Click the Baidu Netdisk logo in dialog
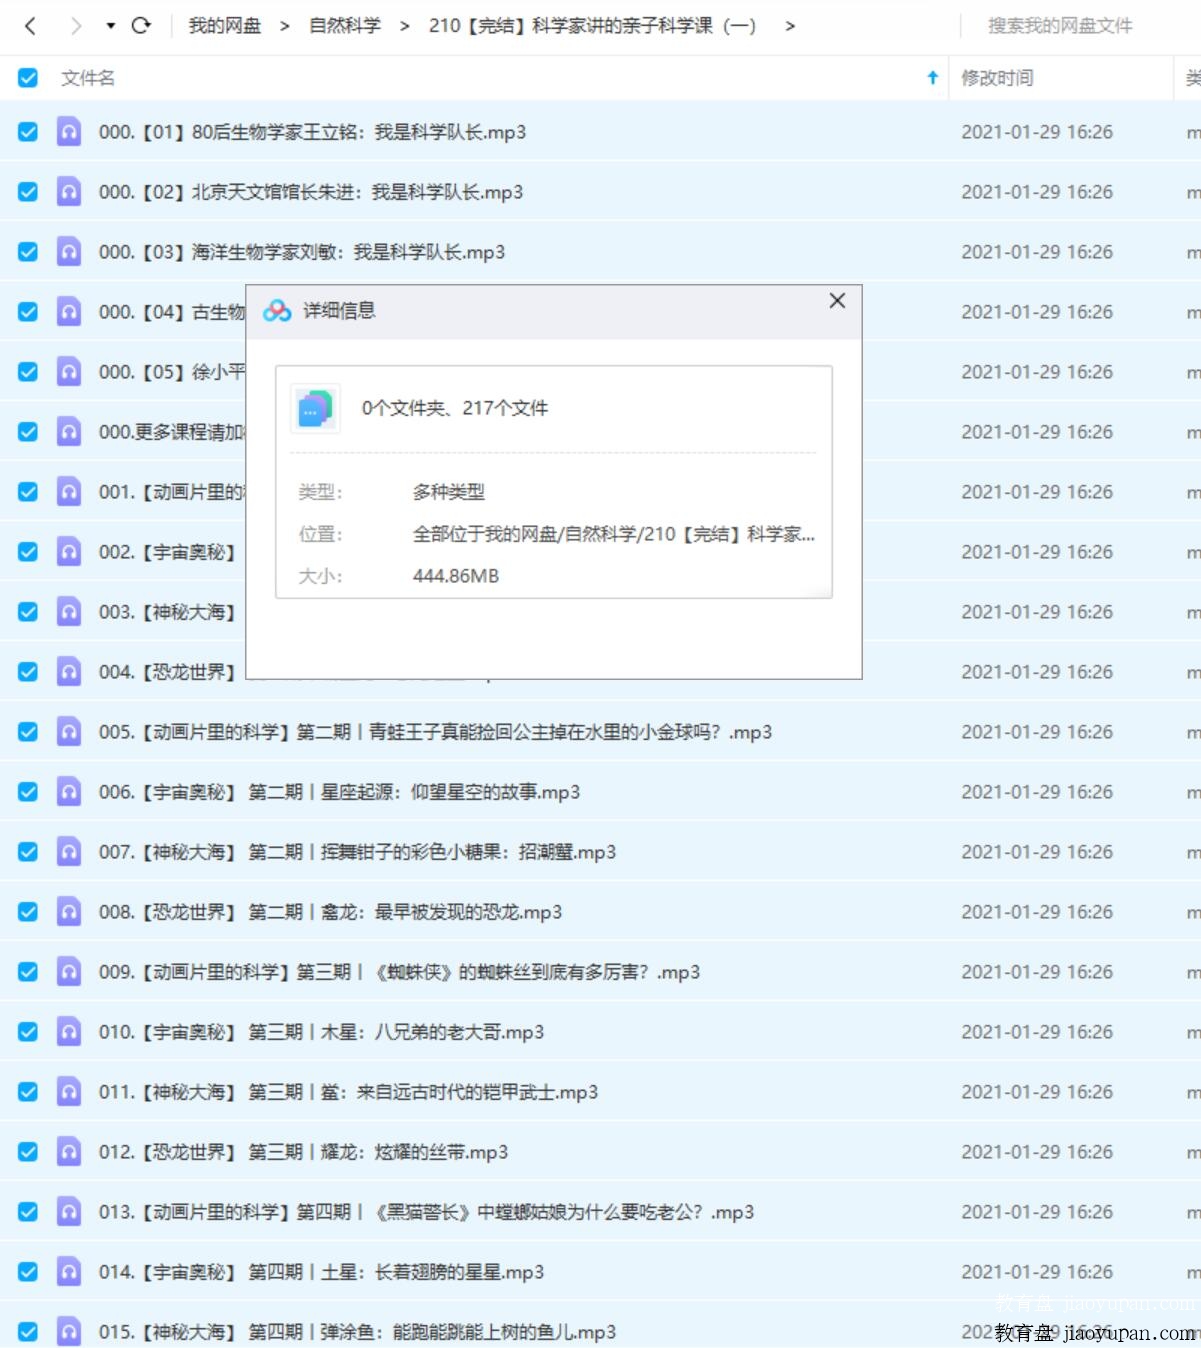 (x=277, y=311)
